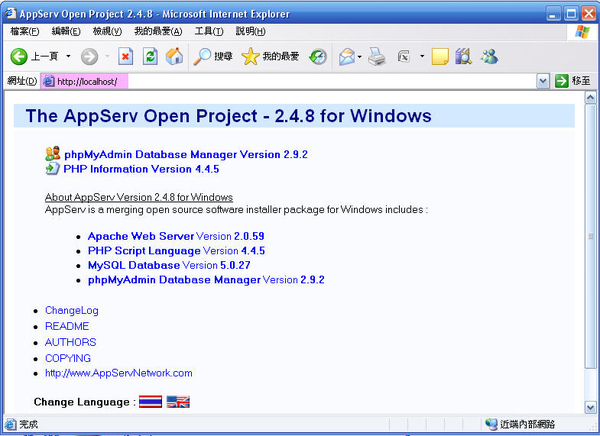The image size is (600, 436).
Task: Open the PHP Script Language link
Action: (144, 251)
